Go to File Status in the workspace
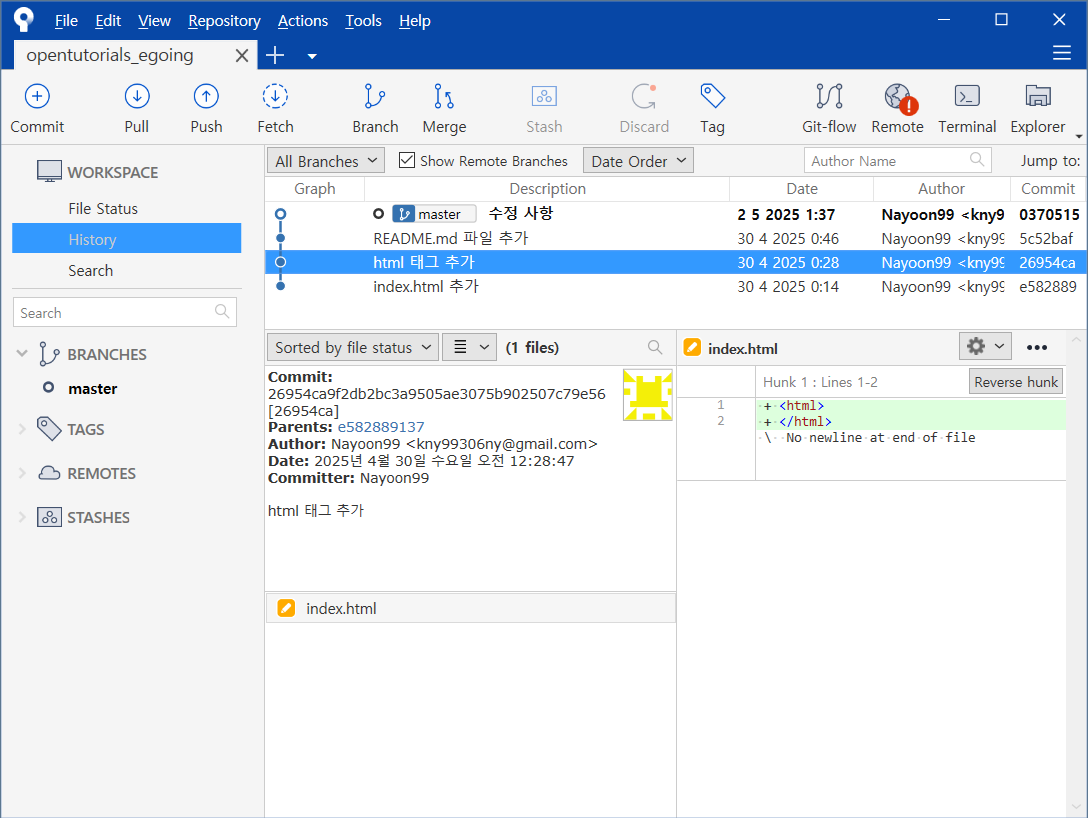Viewport: 1088px width, 819px height. 103,208
